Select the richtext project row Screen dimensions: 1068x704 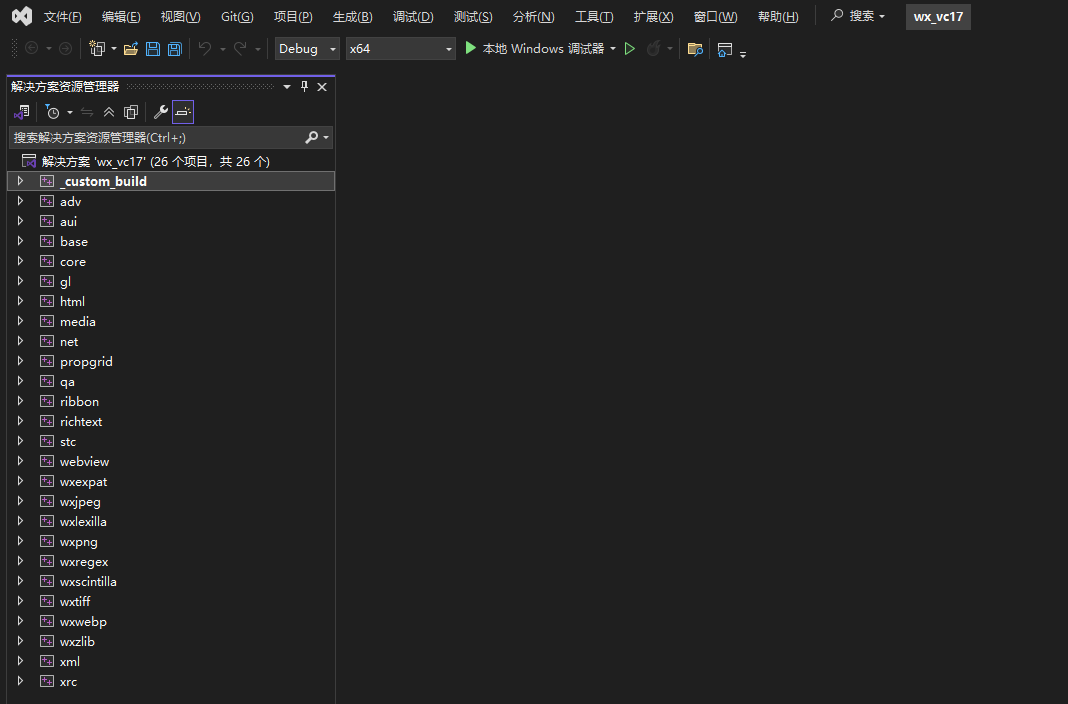click(171, 421)
